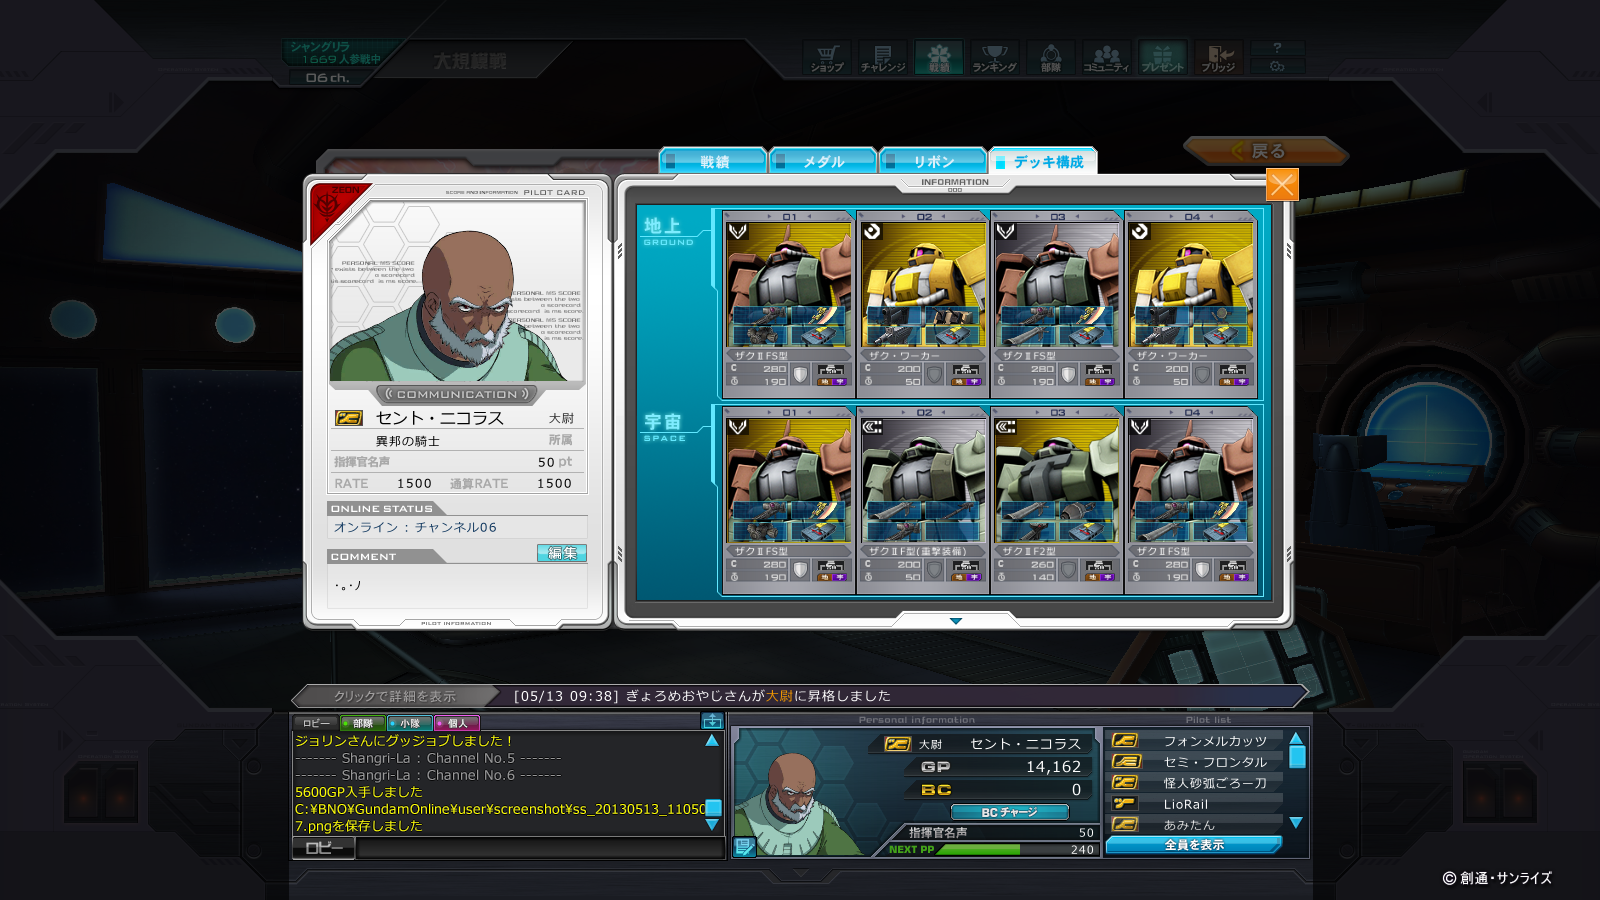The image size is (1600, 900).
Task: Open the コミュニティ community icon
Action: [1106, 57]
